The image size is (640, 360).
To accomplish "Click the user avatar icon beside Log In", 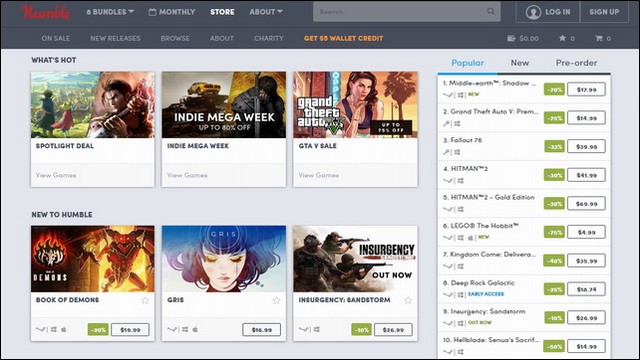I will click(533, 12).
